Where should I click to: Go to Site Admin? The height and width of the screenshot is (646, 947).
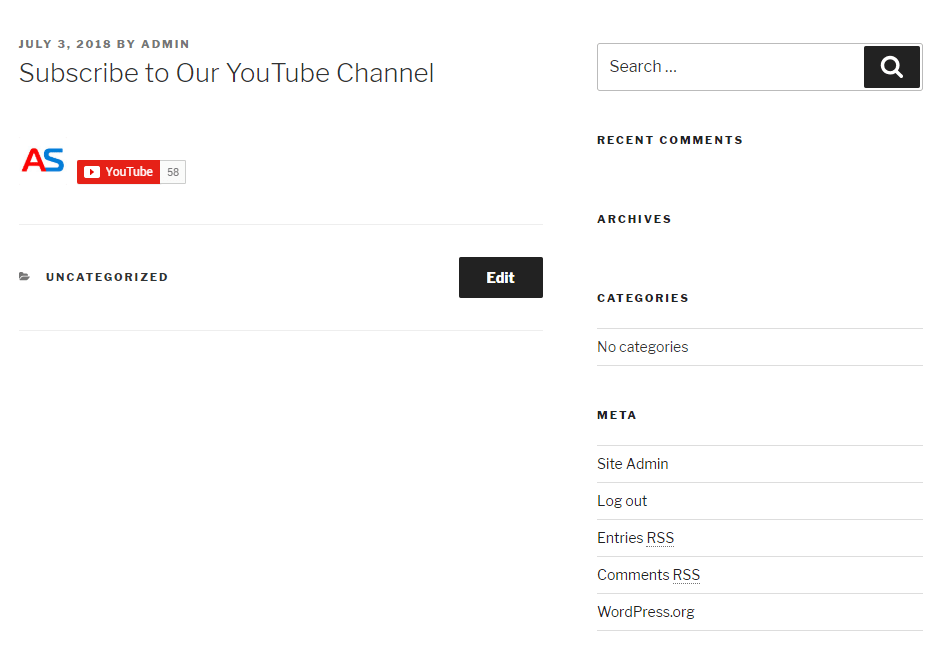pyautogui.click(x=632, y=464)
